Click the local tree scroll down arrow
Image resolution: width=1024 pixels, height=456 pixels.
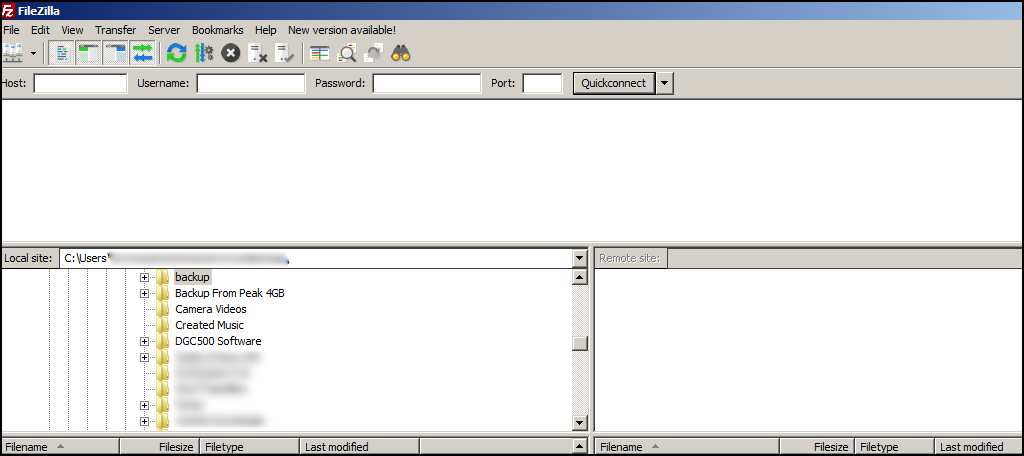(580, 423)
